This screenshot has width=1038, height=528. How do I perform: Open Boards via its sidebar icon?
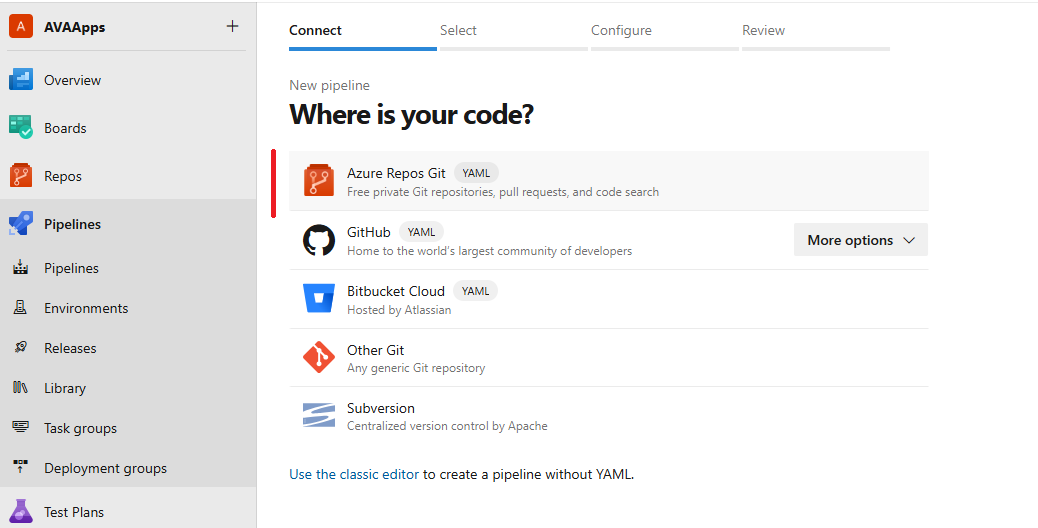click(x=21, y=127)
